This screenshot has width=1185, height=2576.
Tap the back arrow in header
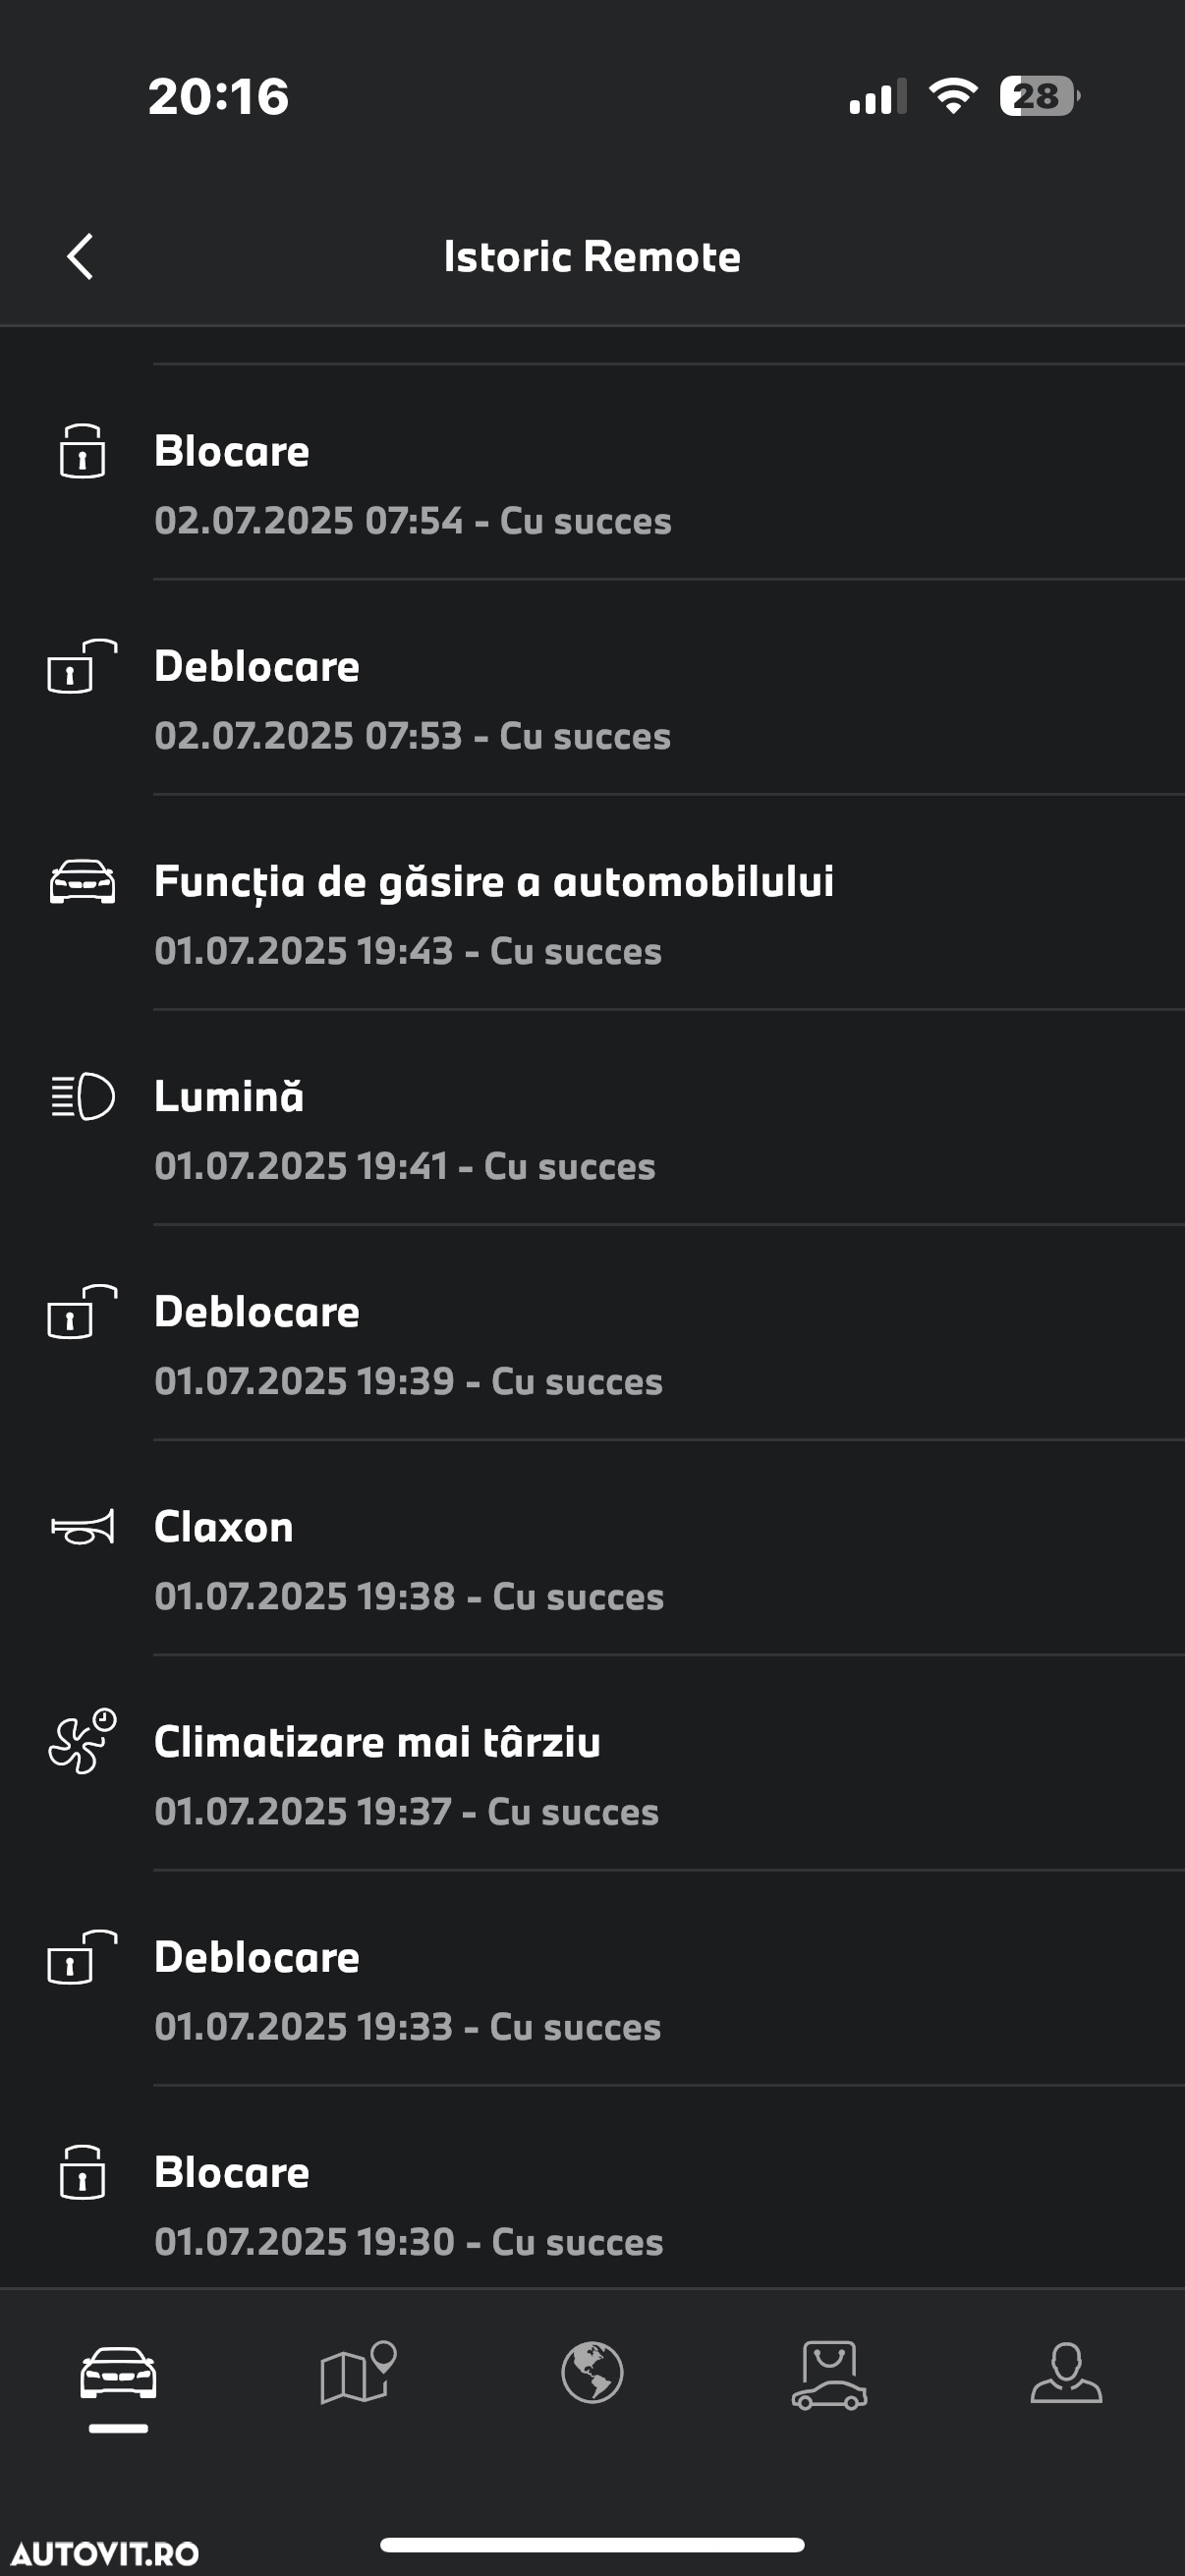point(80,257)
